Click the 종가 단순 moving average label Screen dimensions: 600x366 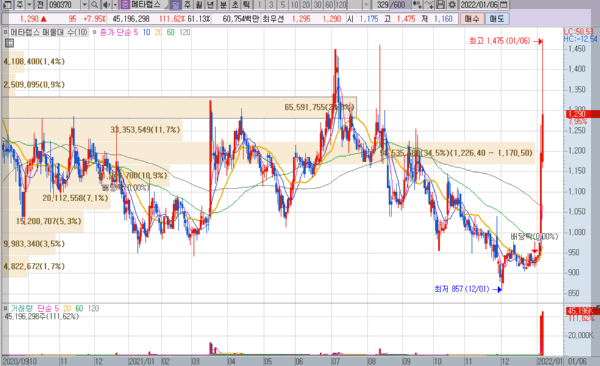tap(116, 32)
